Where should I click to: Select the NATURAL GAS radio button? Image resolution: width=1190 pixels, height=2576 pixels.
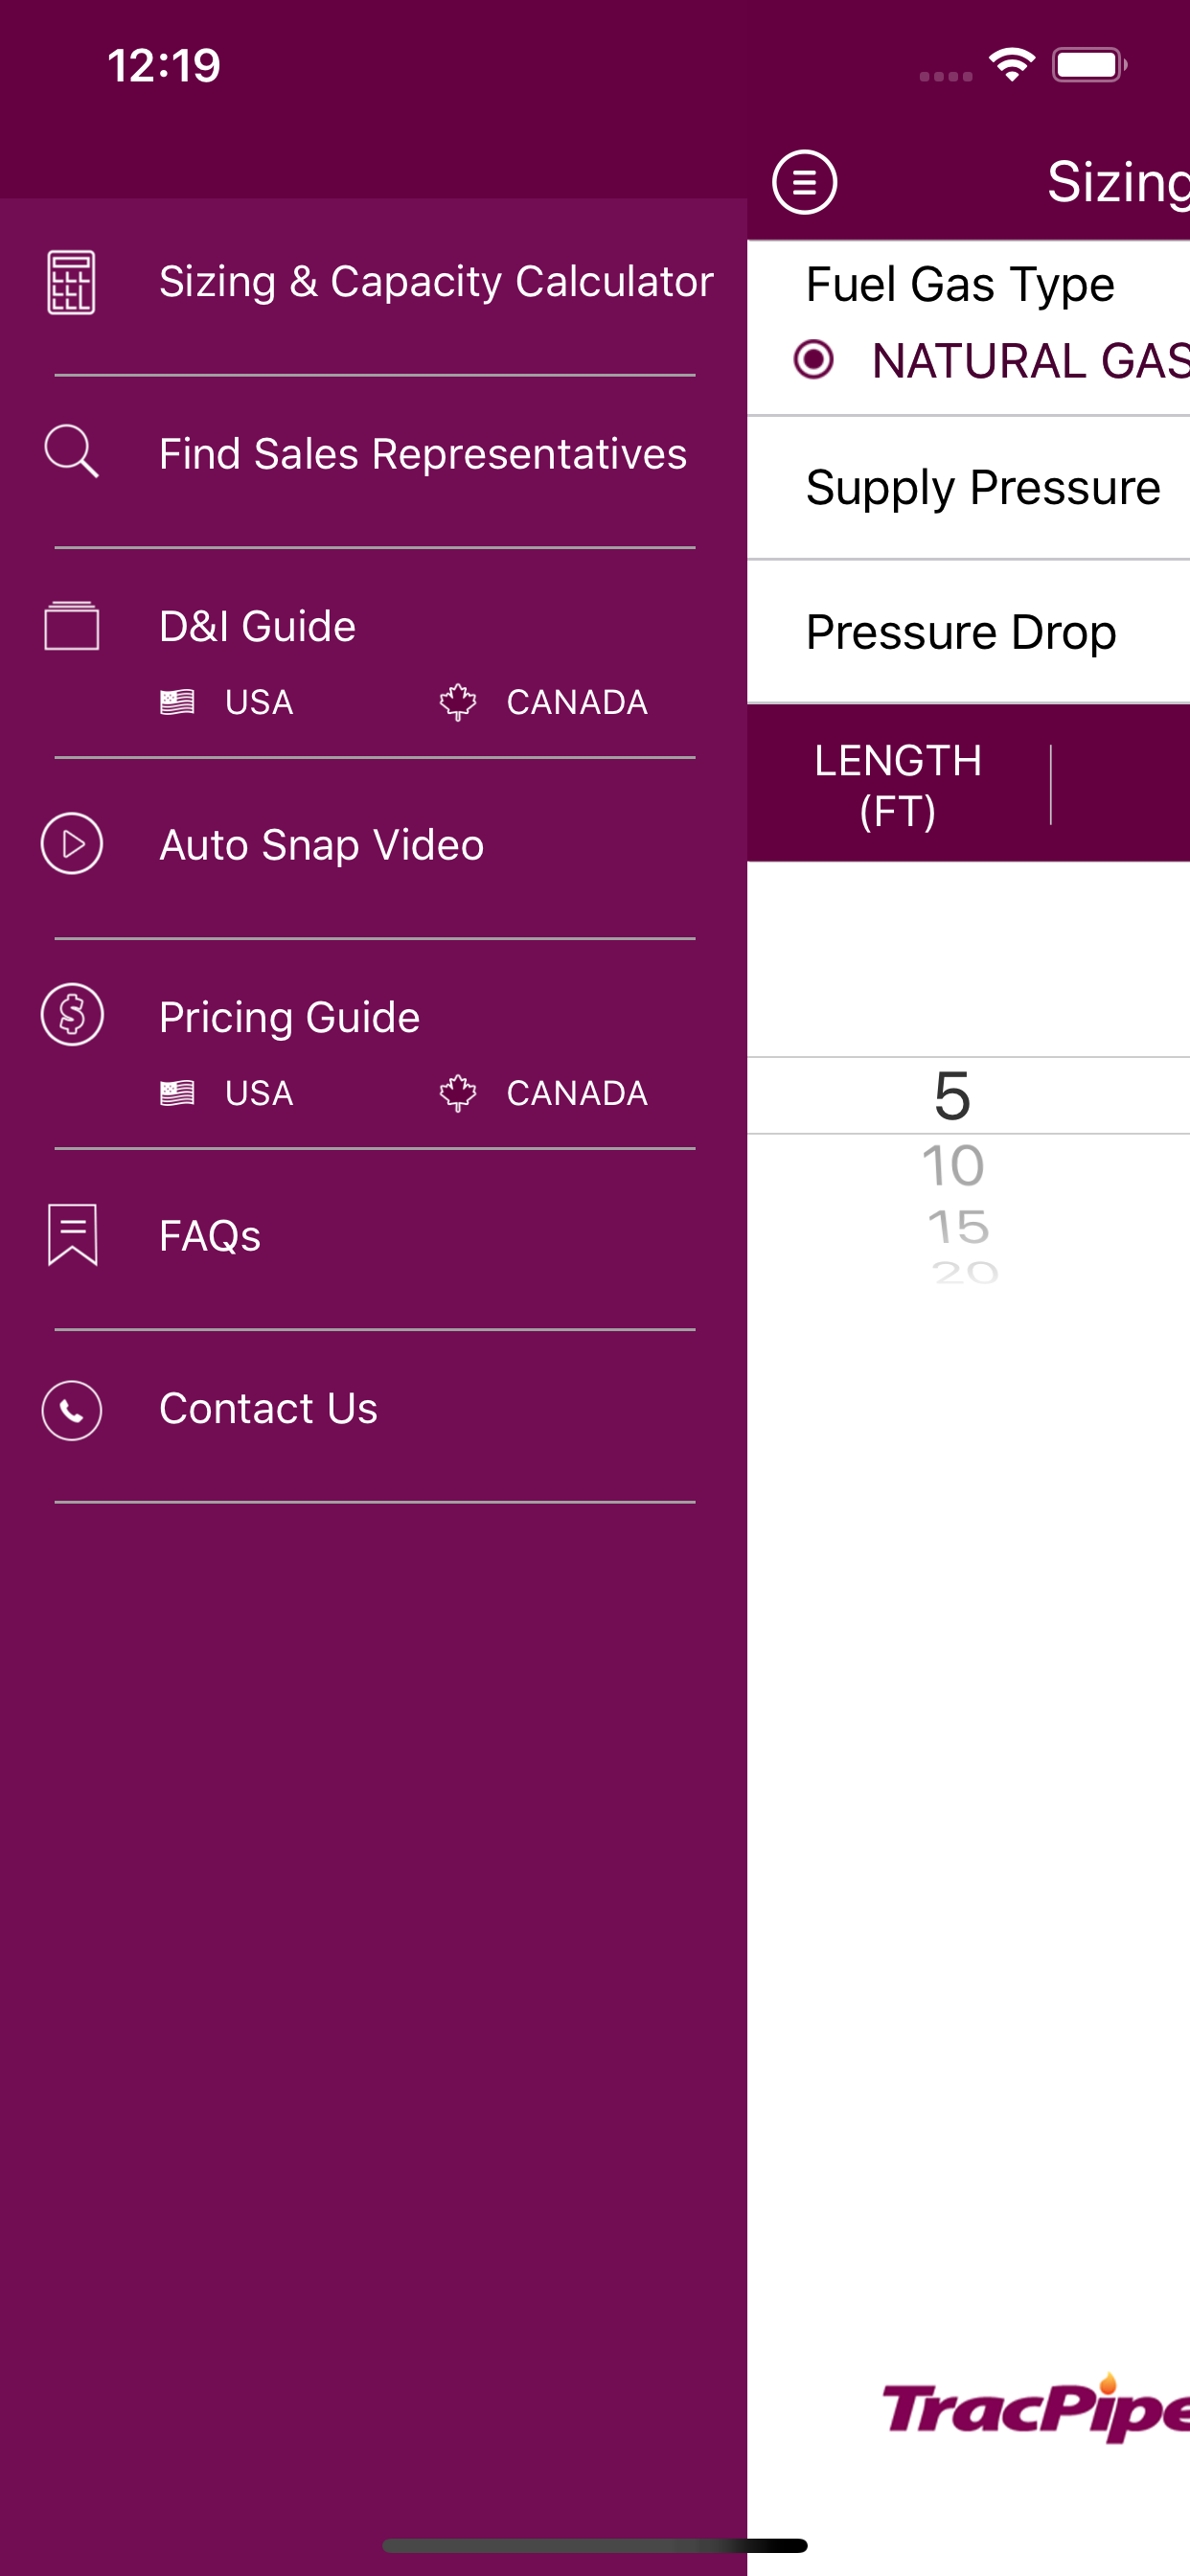tap(816, 359)
